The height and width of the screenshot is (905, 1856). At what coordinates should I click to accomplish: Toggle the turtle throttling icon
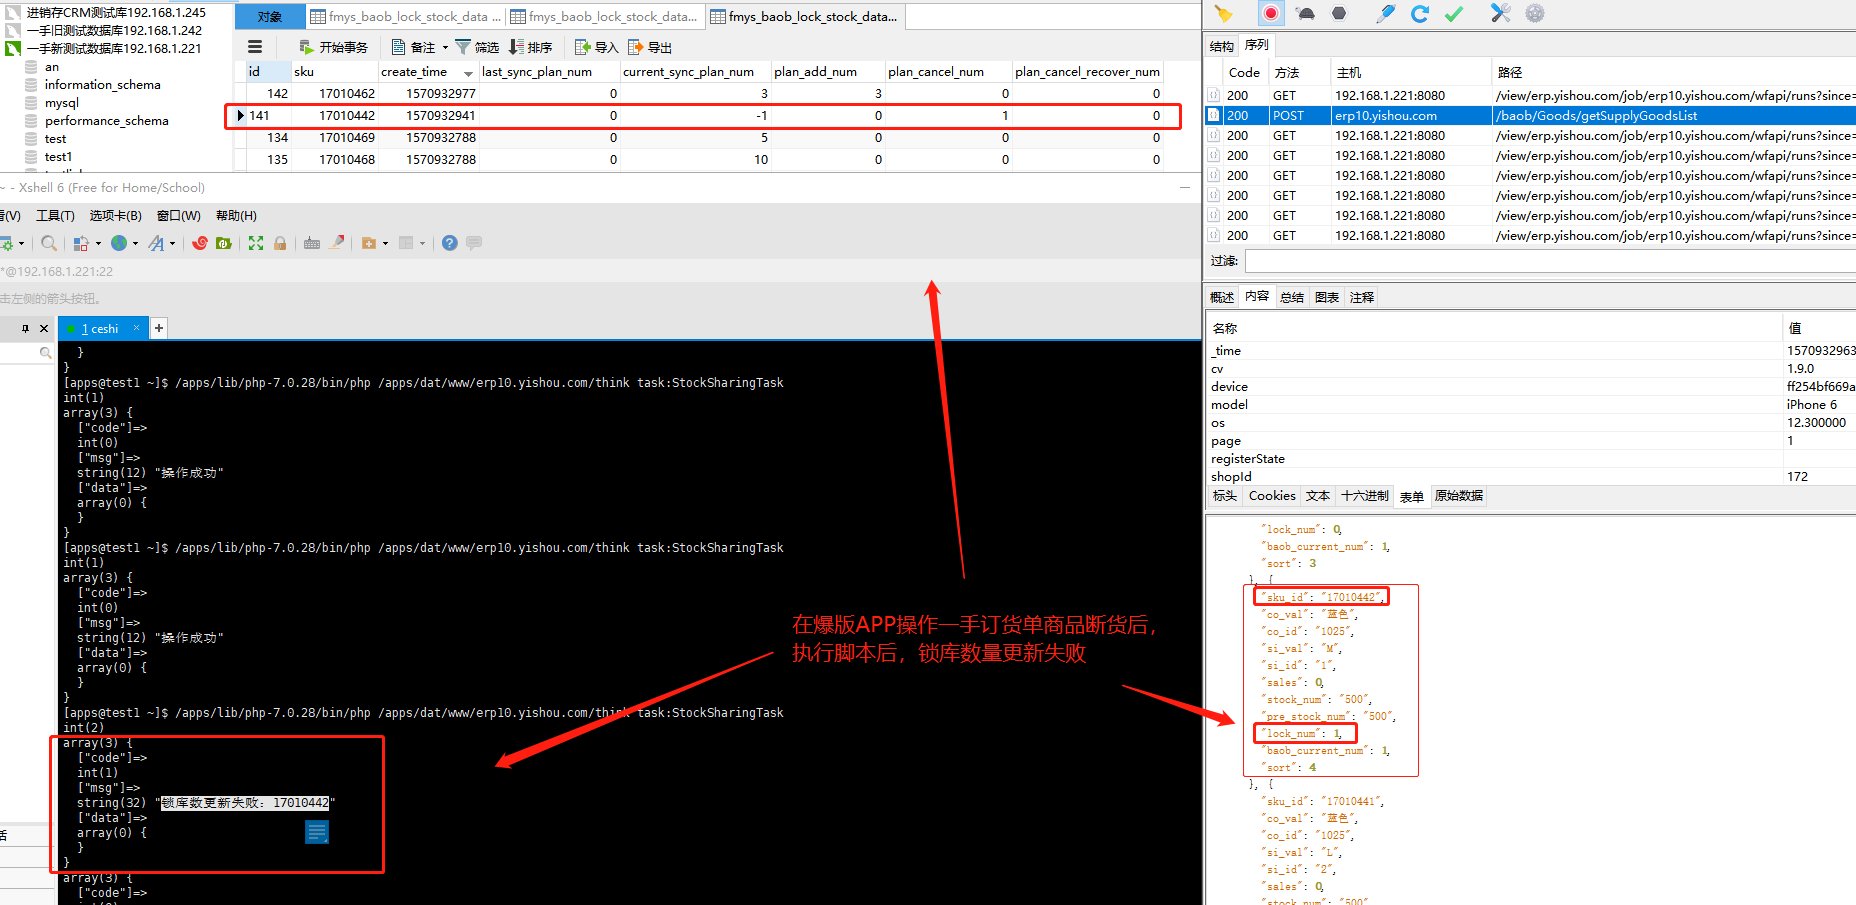click(x=1305, y=13)
